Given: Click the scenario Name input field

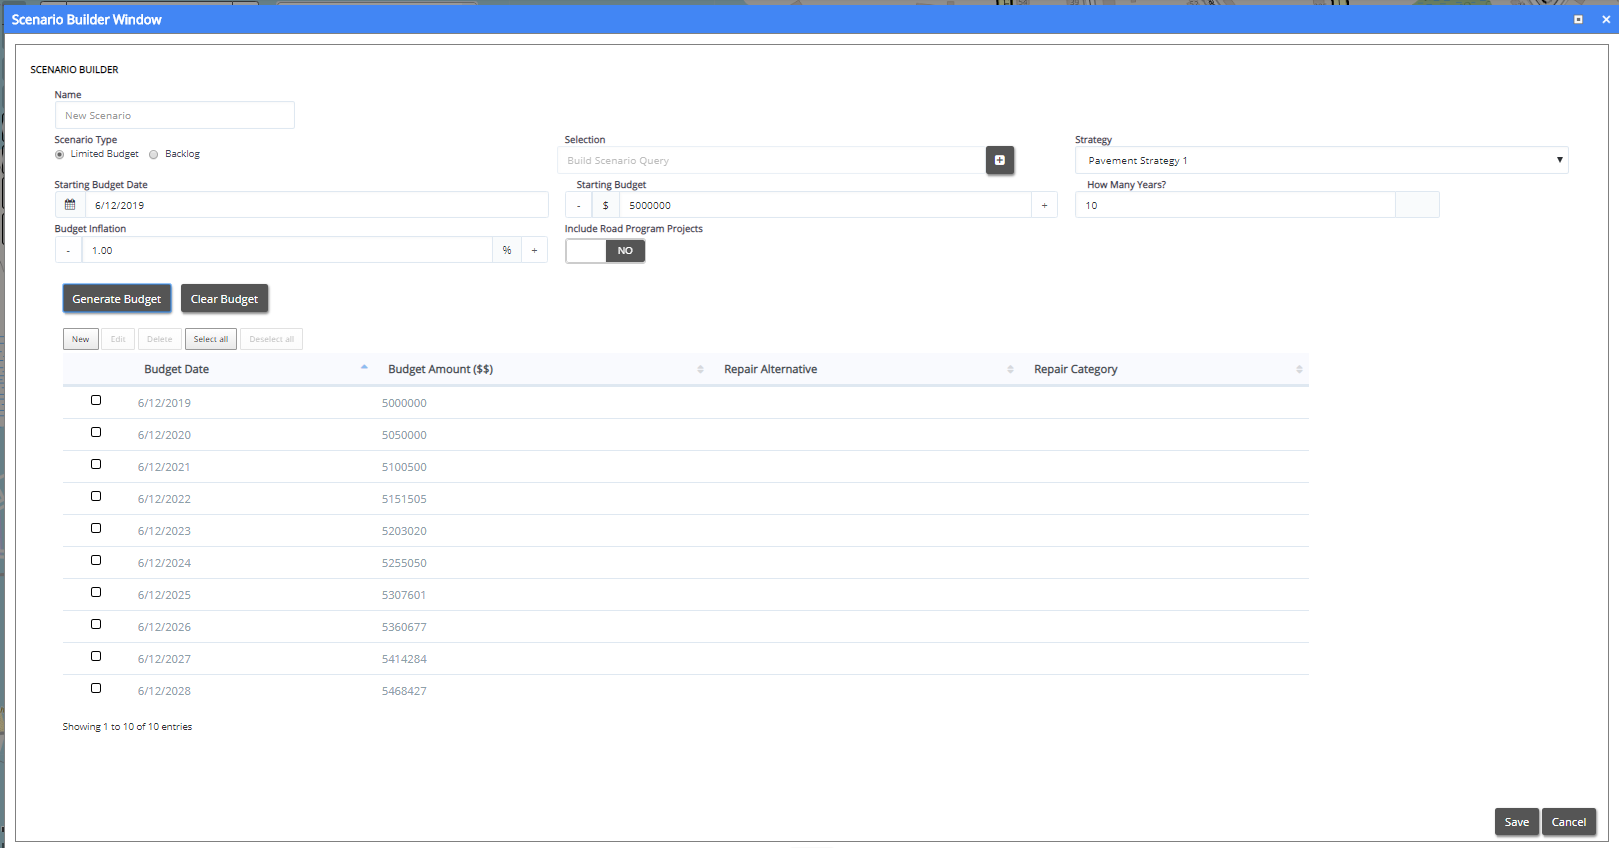Looking at the screenshot, I should [x=175, y=115].
